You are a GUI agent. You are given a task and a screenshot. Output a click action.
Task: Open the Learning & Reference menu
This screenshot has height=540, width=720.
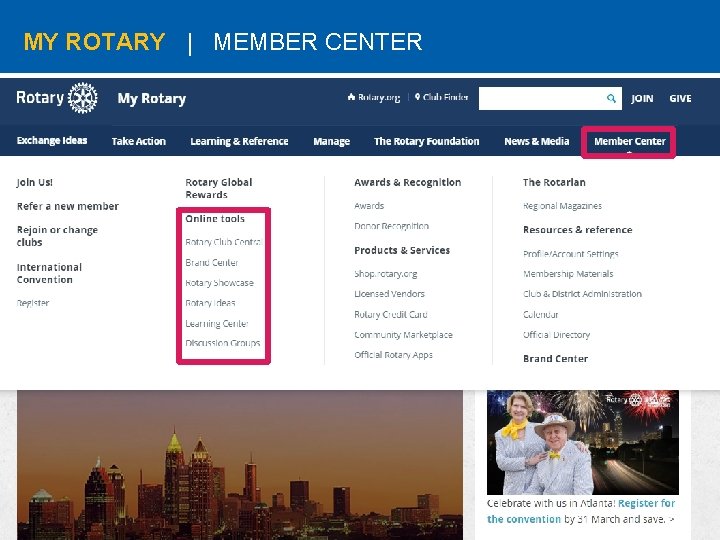coord(239,141)
